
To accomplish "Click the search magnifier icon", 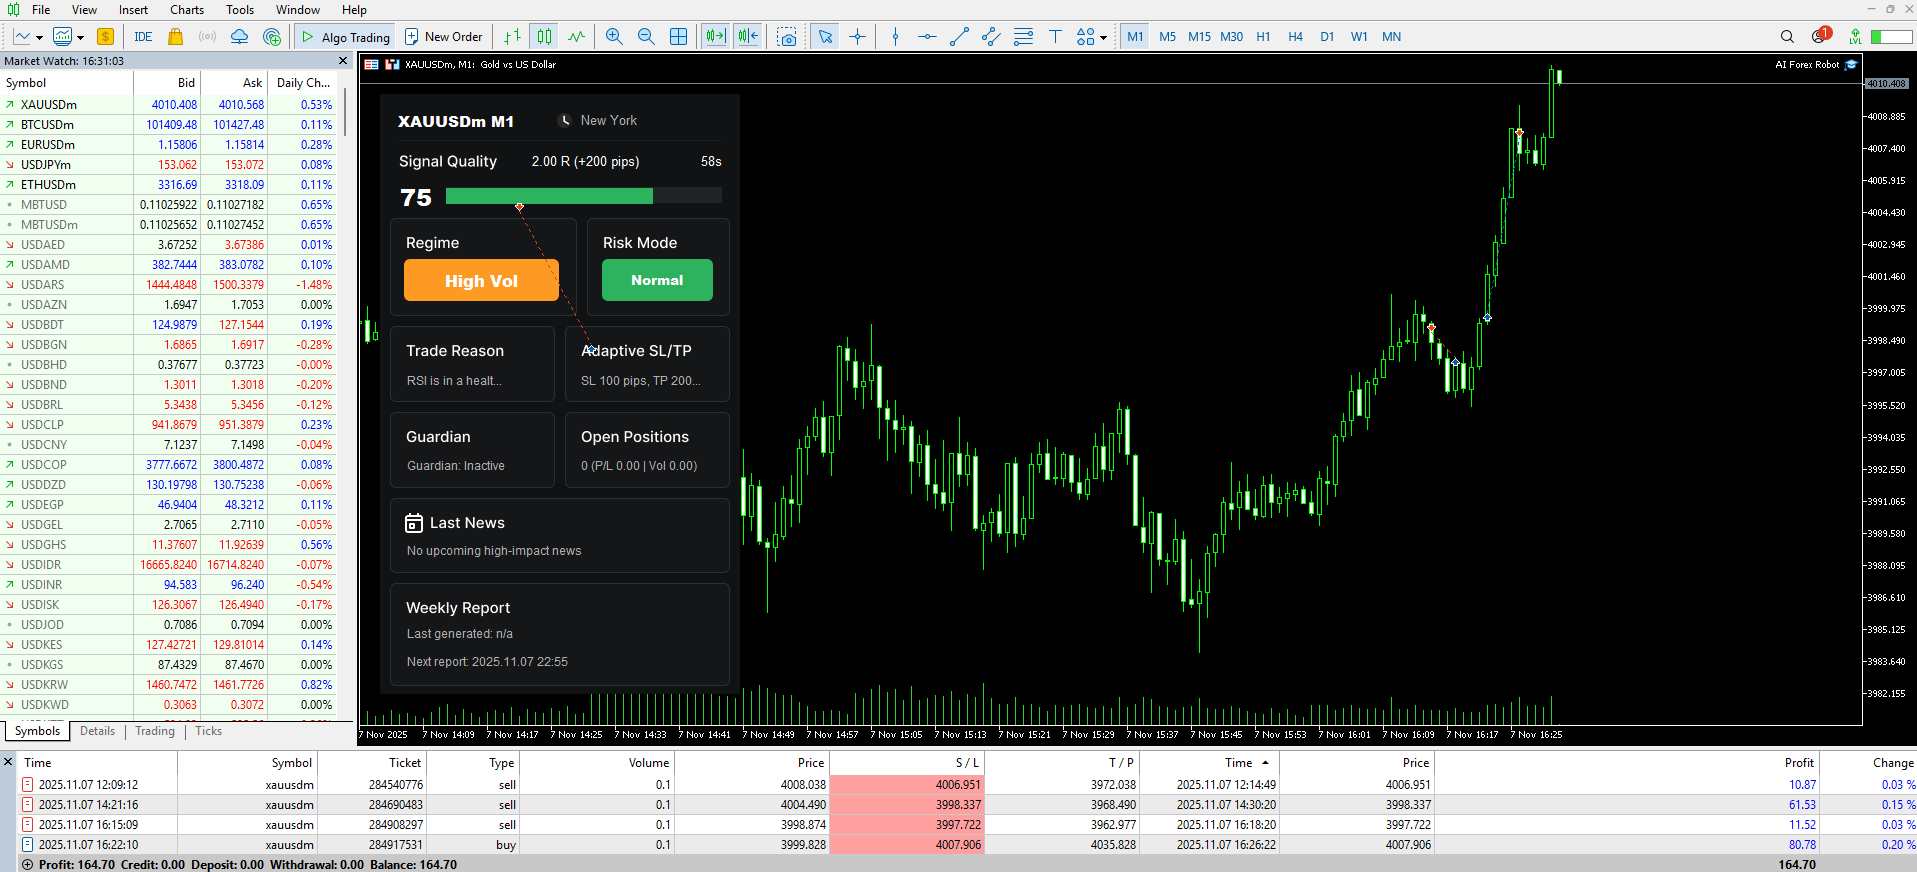I will tap(1787, 37).
